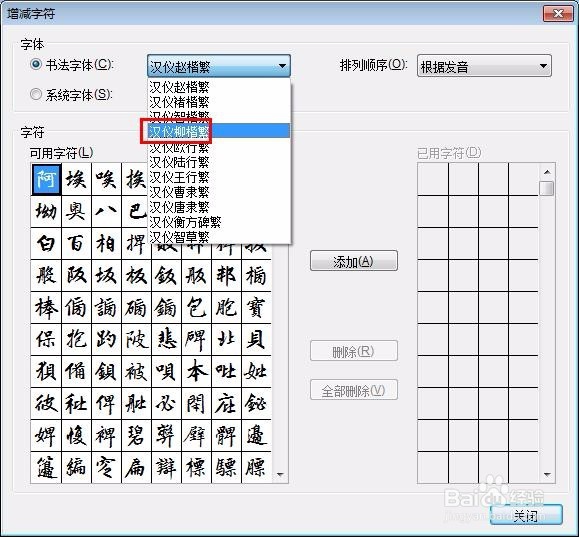Select the 邊 character cell

[256, 435]
